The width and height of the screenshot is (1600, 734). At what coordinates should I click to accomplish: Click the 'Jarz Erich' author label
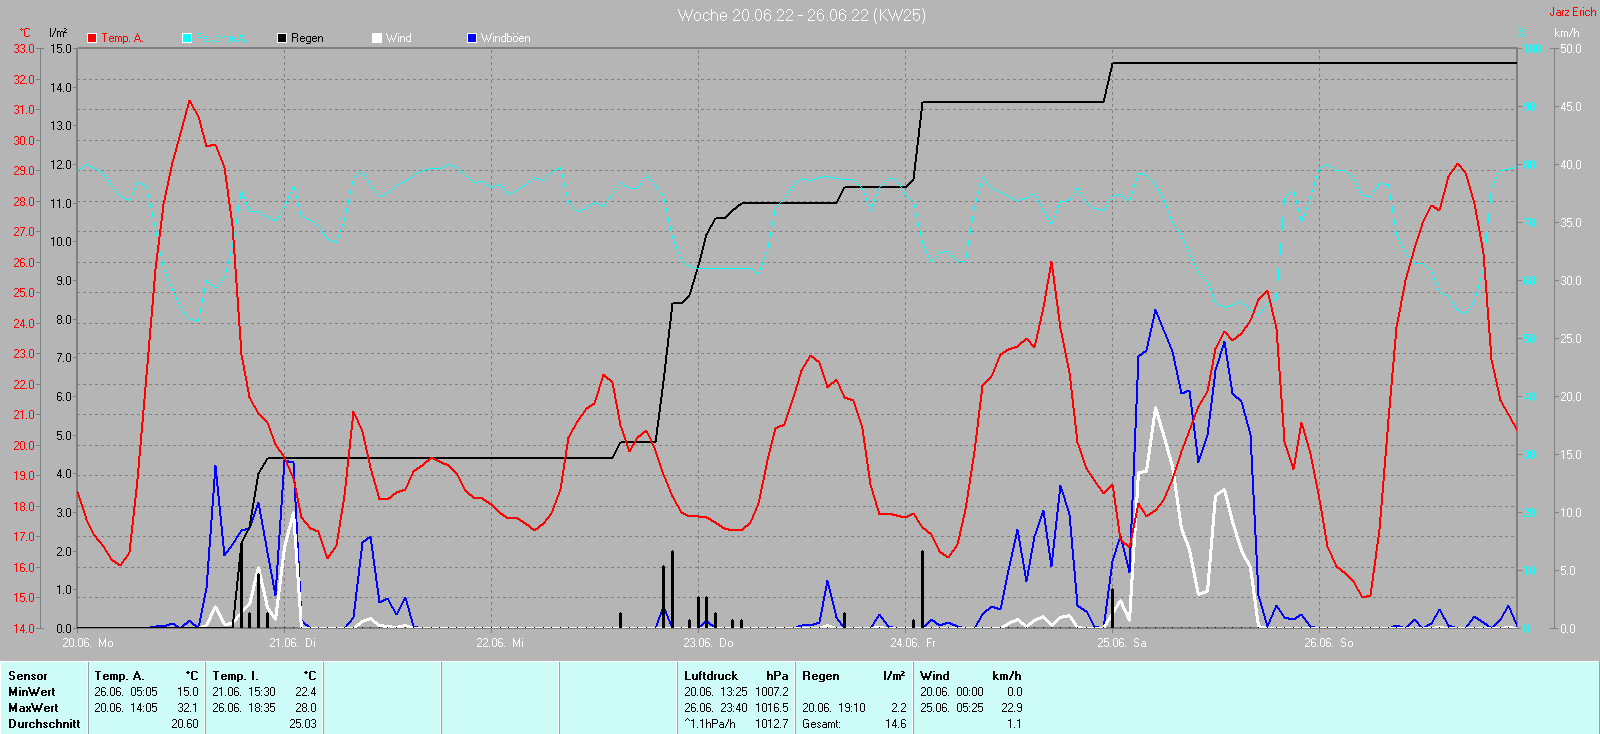[1573, 12]
